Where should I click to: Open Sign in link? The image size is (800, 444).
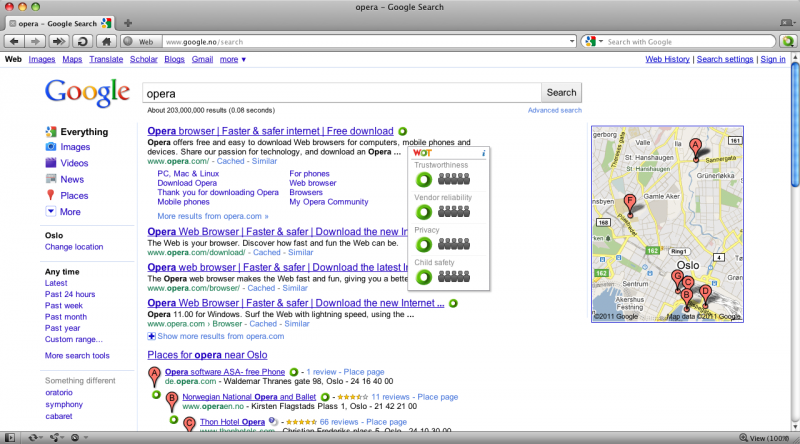[x=772, y=59]
